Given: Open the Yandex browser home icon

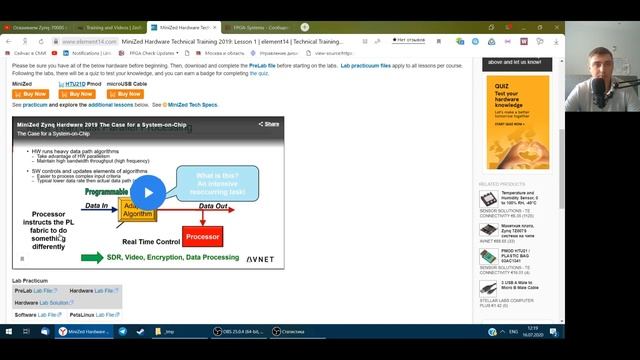Looking at the screenshot, I should 25,41.
